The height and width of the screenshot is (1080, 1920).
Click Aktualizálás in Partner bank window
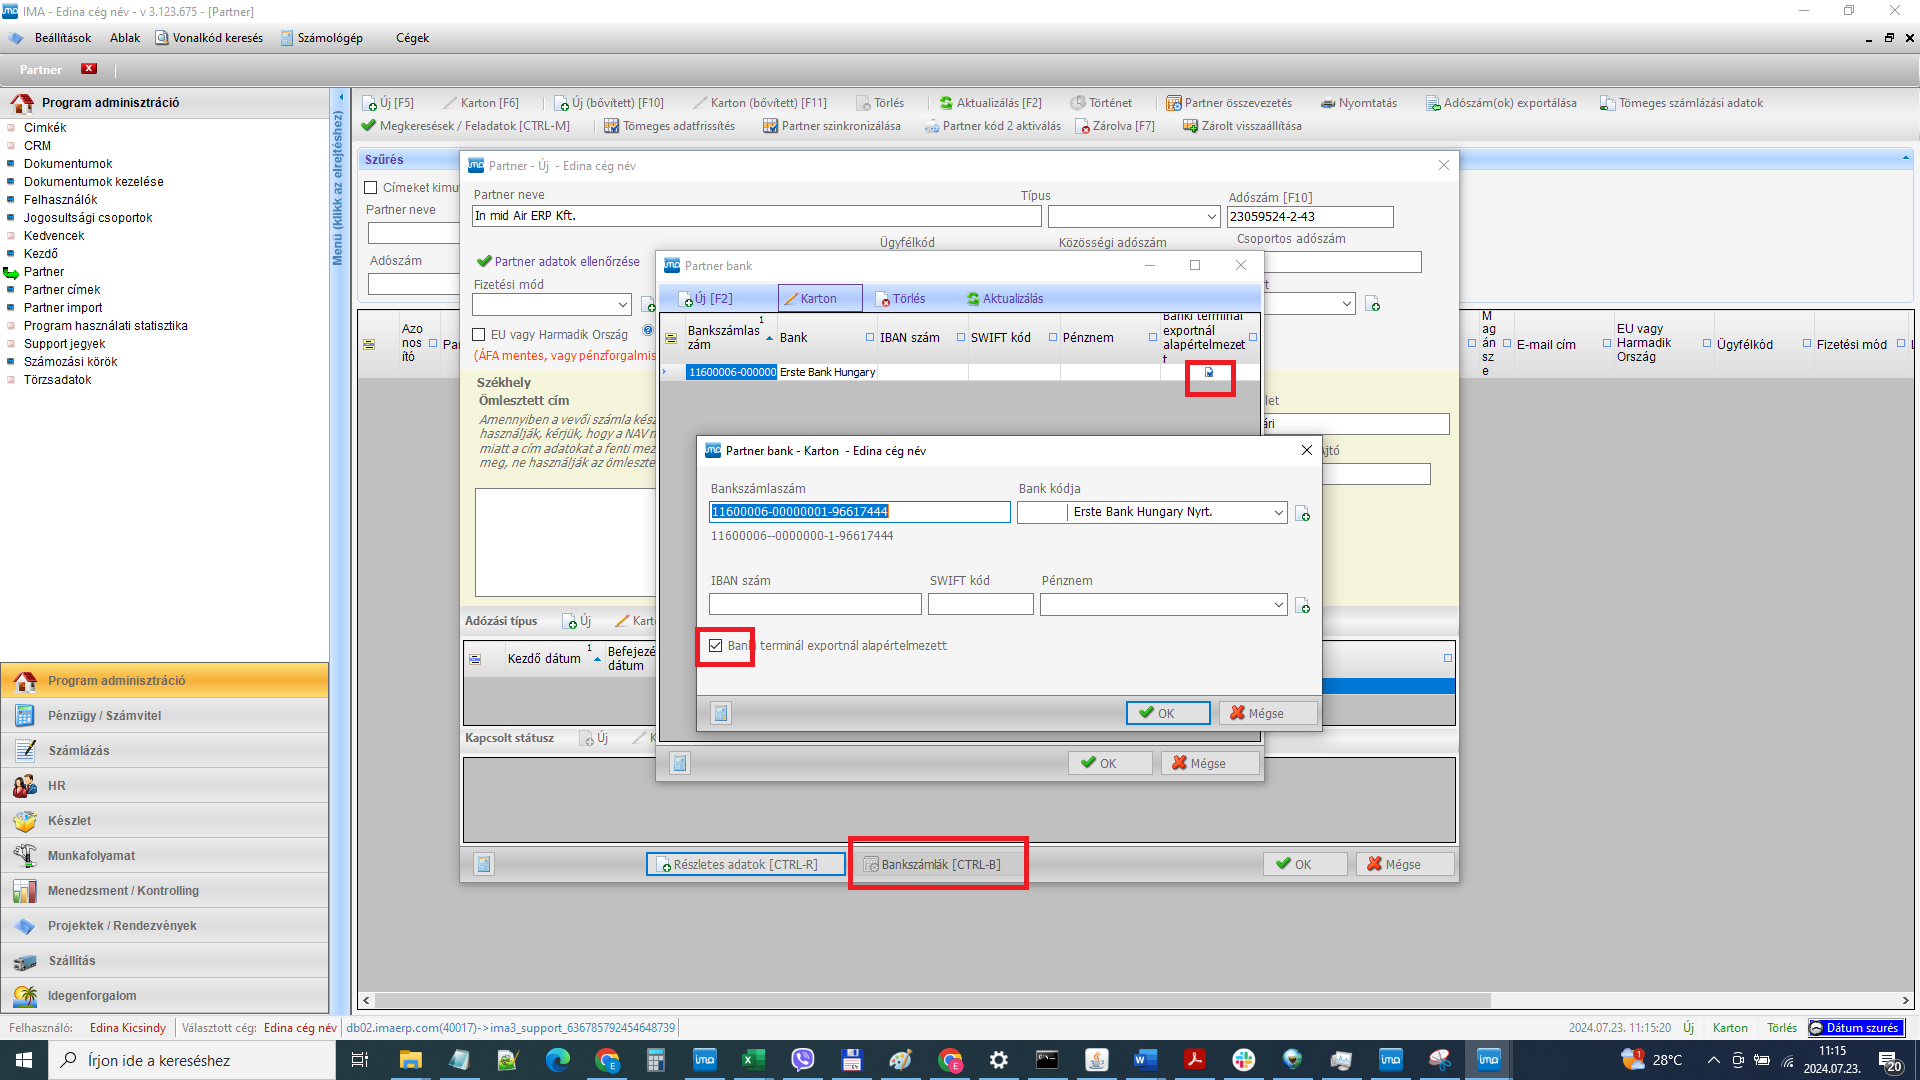pos(1004,299)
